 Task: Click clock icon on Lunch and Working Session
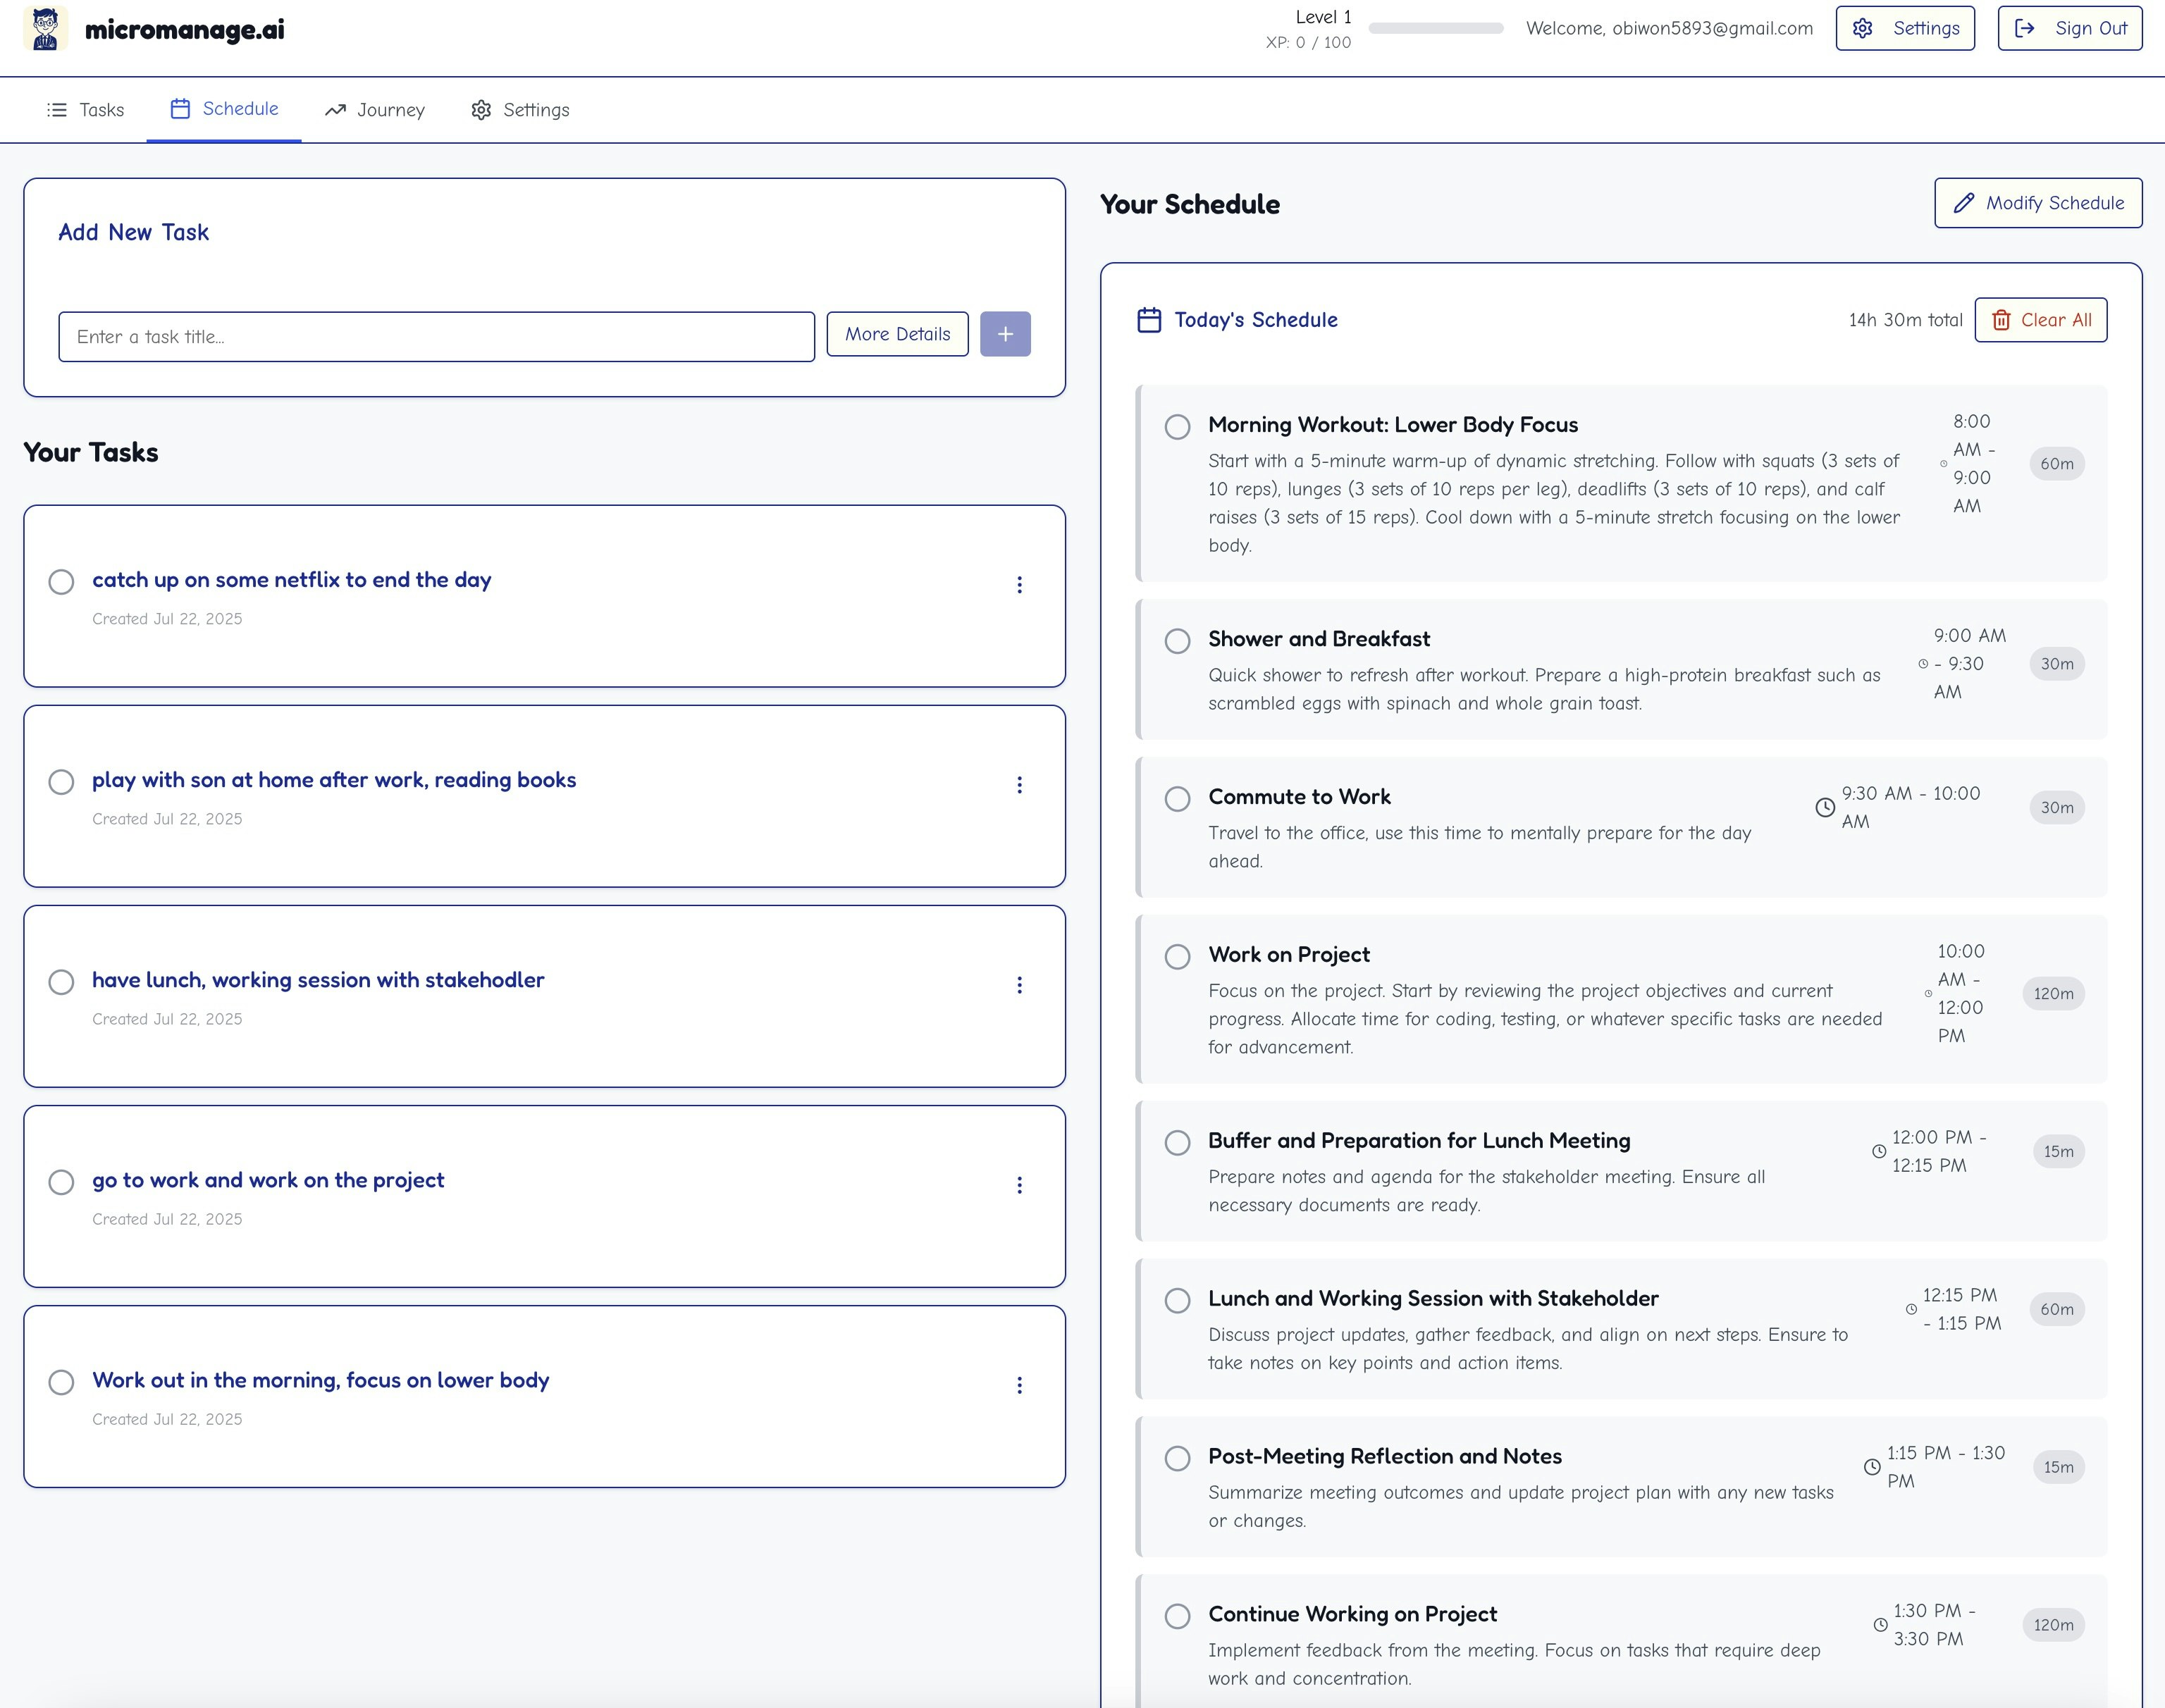1911,1309
